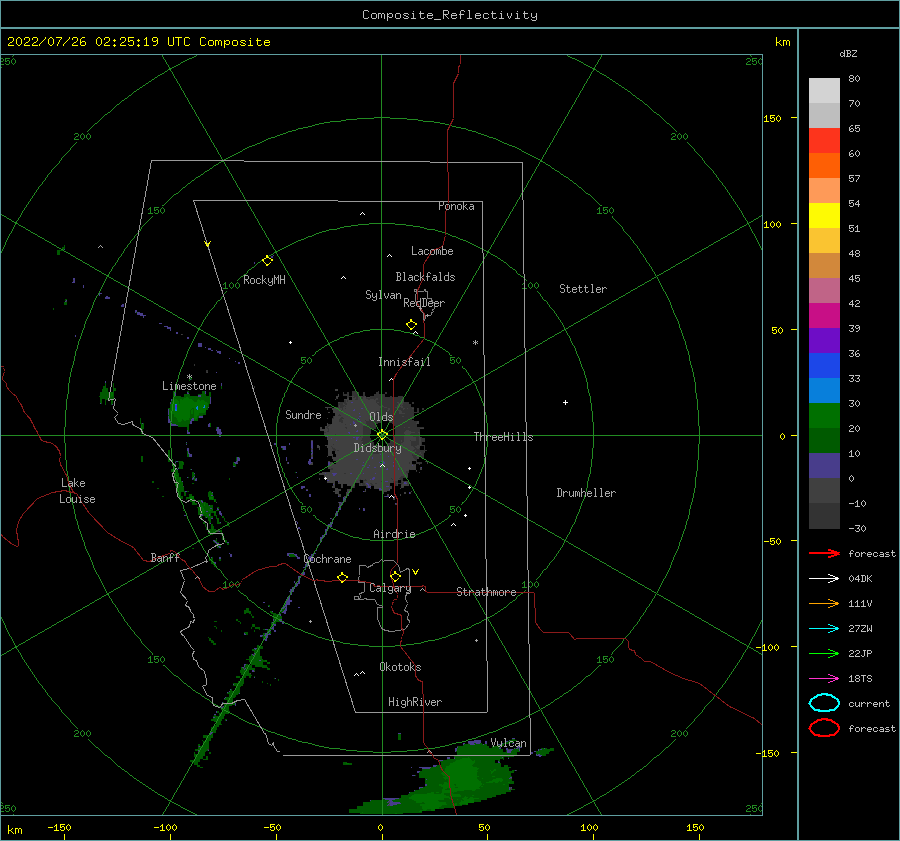The image size is (900, 841).
Task: Click the asterisk marker above Limestone
Action: 189,377
